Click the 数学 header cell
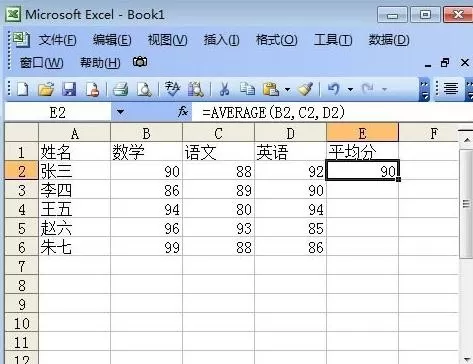Image resolution: width=473 pixels, height=364 pixels. pos(147,152)
